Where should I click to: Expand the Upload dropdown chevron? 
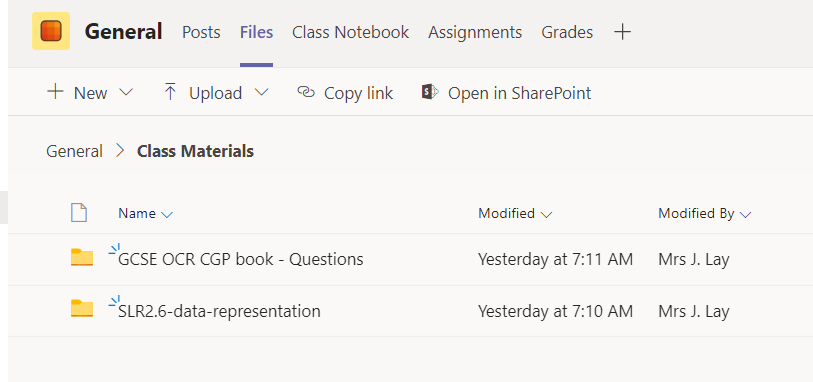click(x=262, y=93)
